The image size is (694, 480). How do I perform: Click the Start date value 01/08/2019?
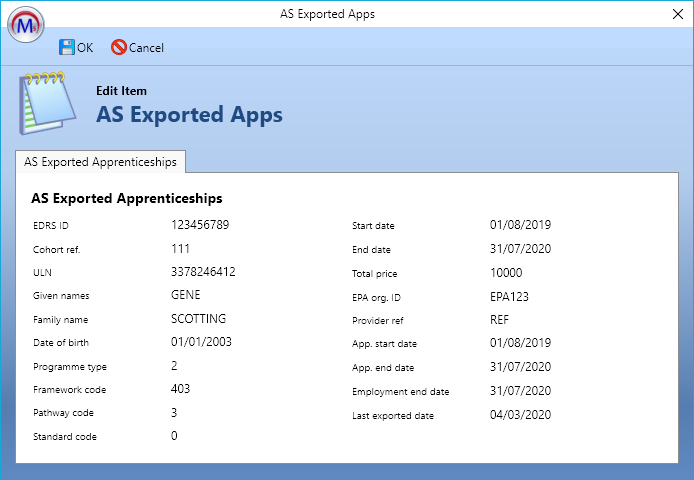click(x=520, y=225)
